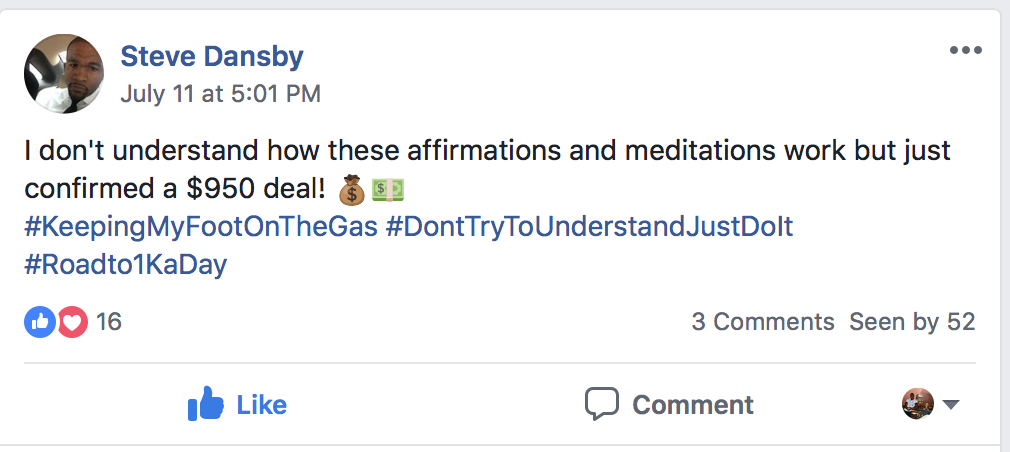Click the speech bubble icon beside Comment

(x=603, y=404)
